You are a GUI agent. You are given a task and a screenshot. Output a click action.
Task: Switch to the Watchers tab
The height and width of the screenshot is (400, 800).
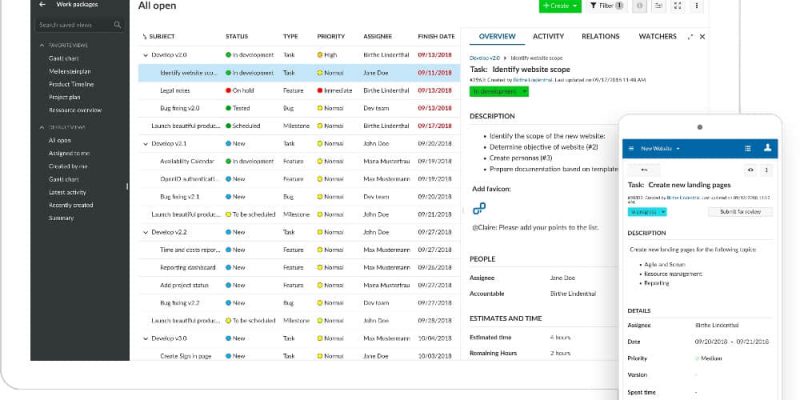[657, 37]
